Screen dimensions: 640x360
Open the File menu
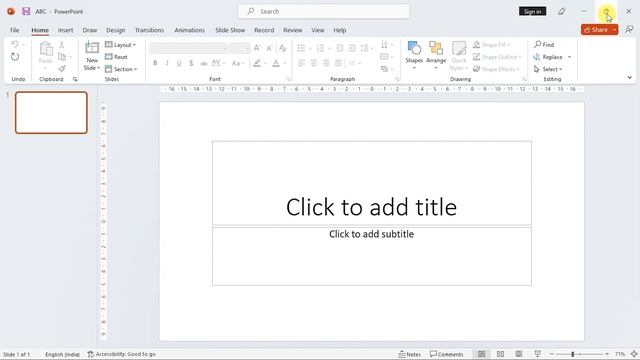coord(15,30)
